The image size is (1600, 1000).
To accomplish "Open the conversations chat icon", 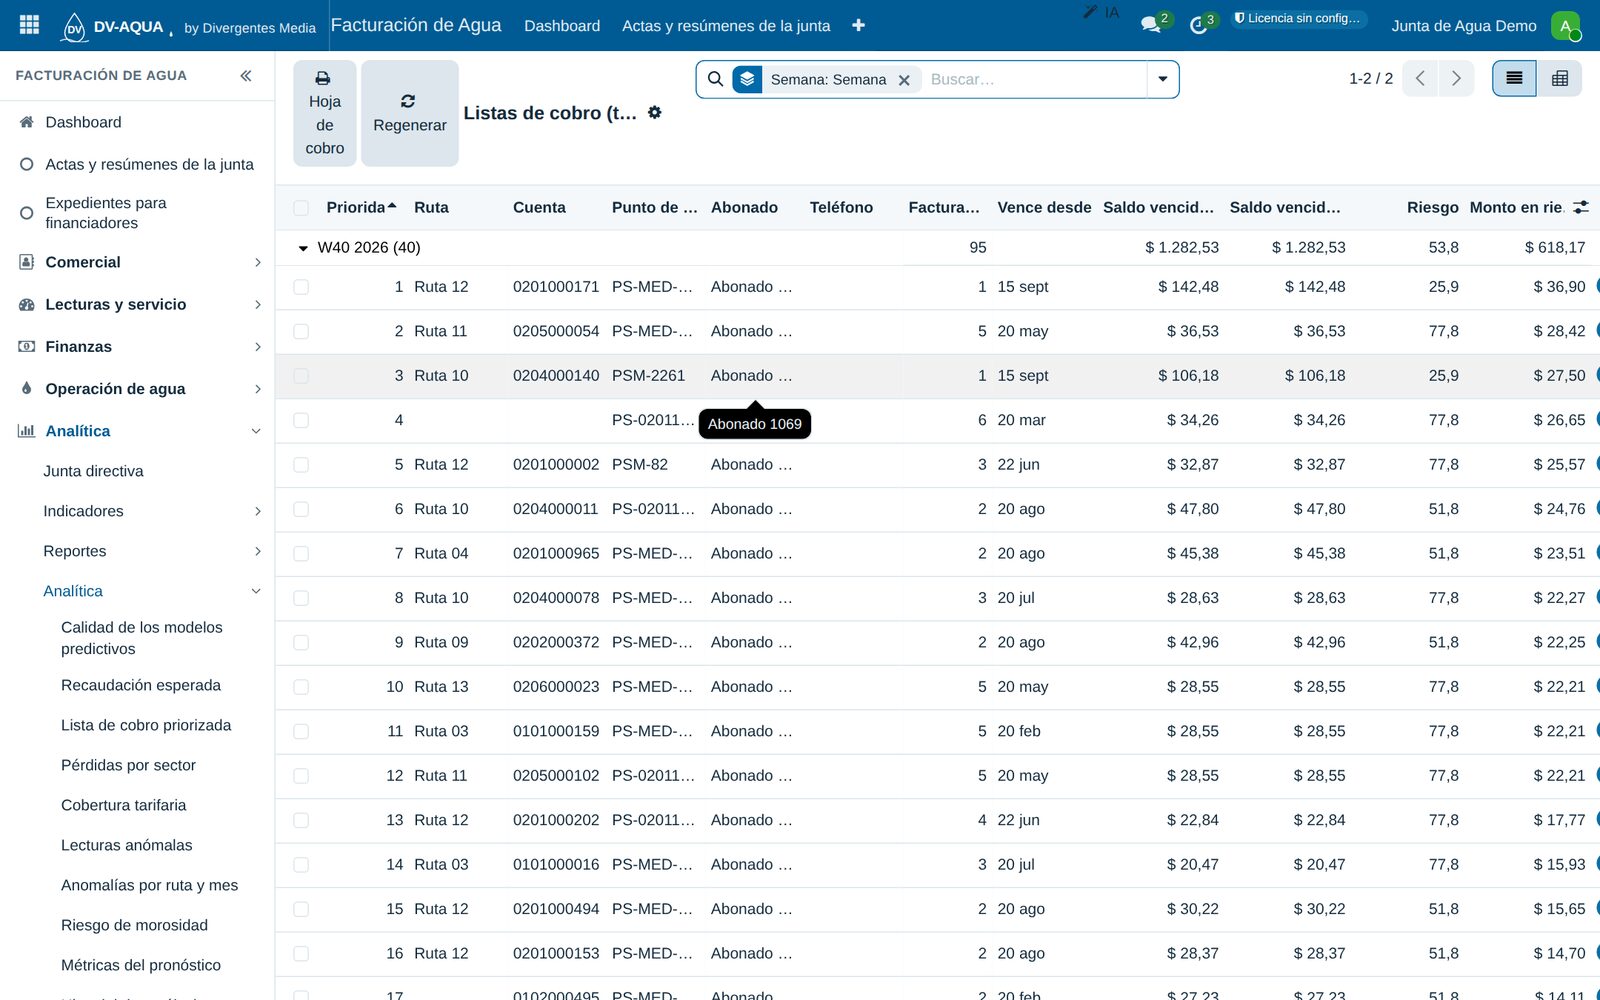I will (x=1151, y=25).
